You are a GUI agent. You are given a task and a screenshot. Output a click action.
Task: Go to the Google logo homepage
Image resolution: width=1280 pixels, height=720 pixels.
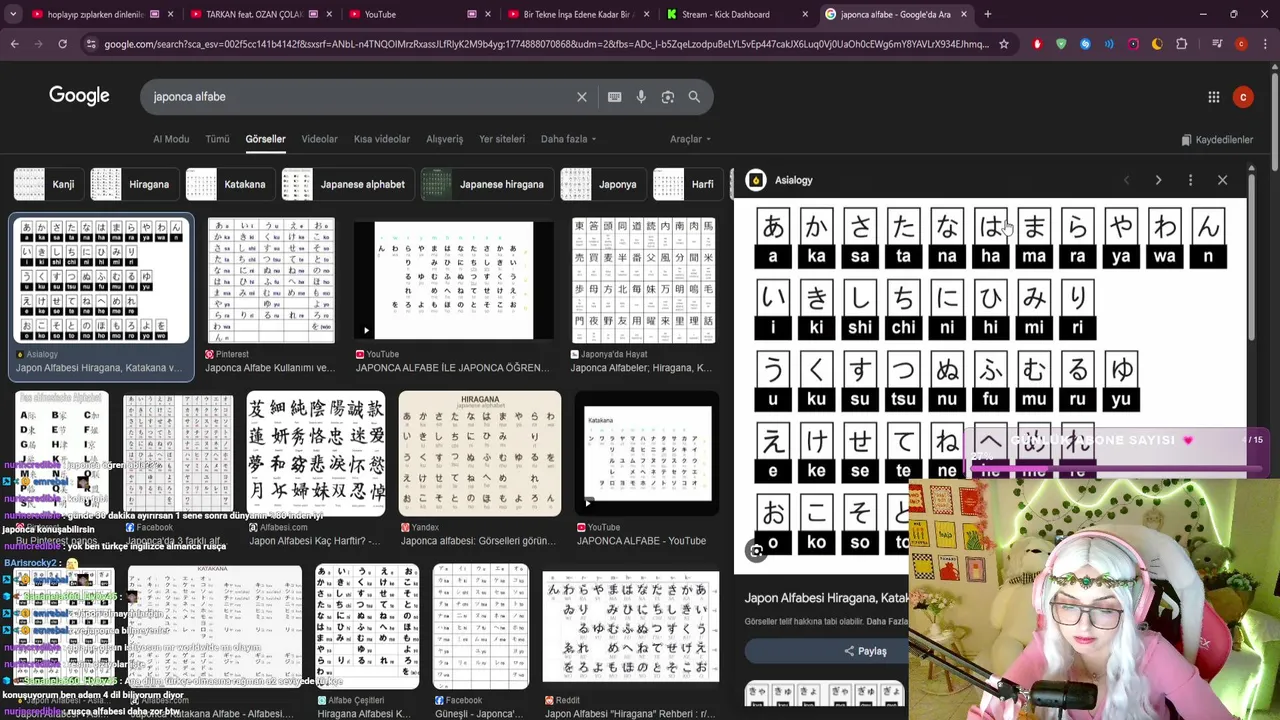[x=79, y=96]
